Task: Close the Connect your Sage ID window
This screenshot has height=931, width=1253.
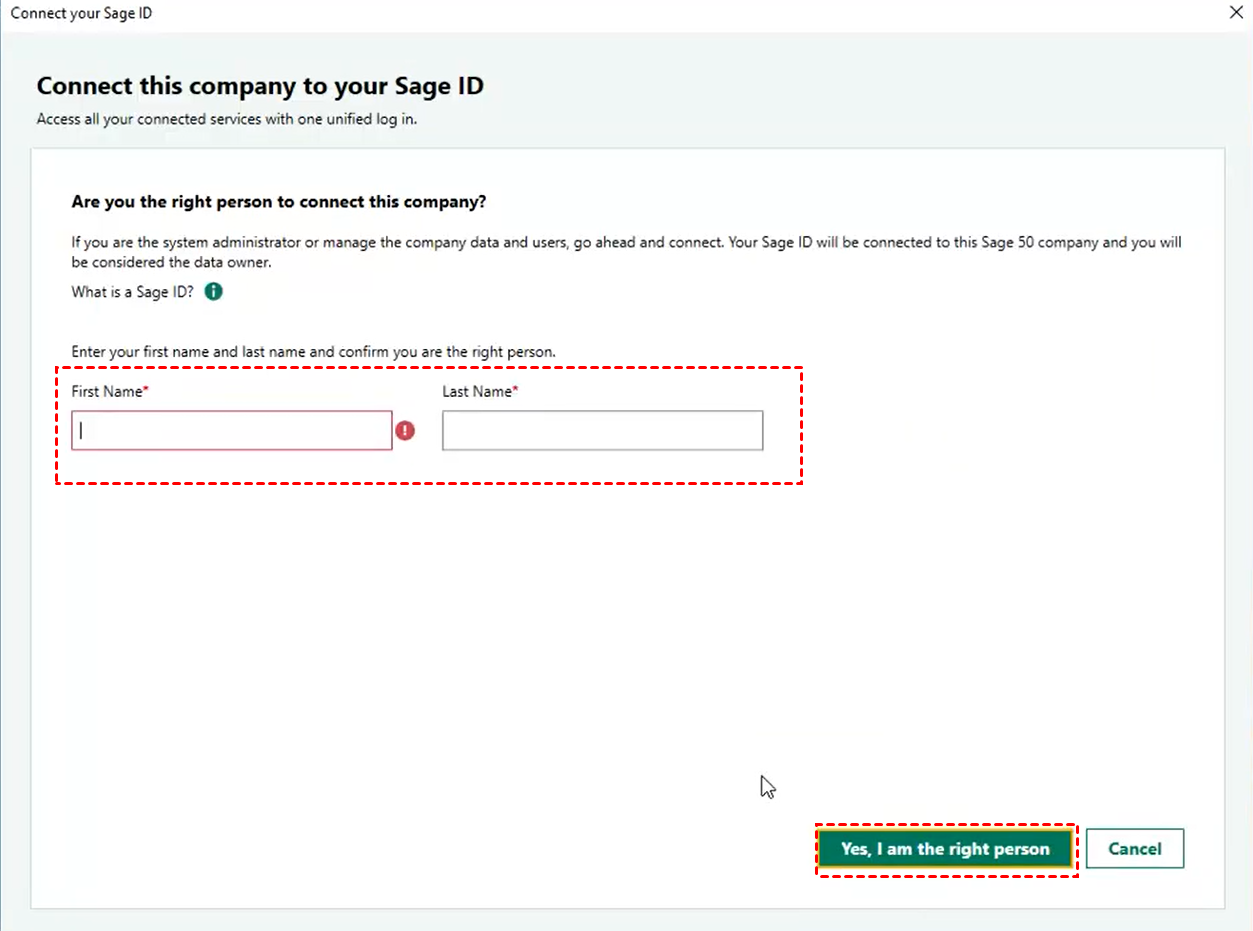Action: 1235,14
